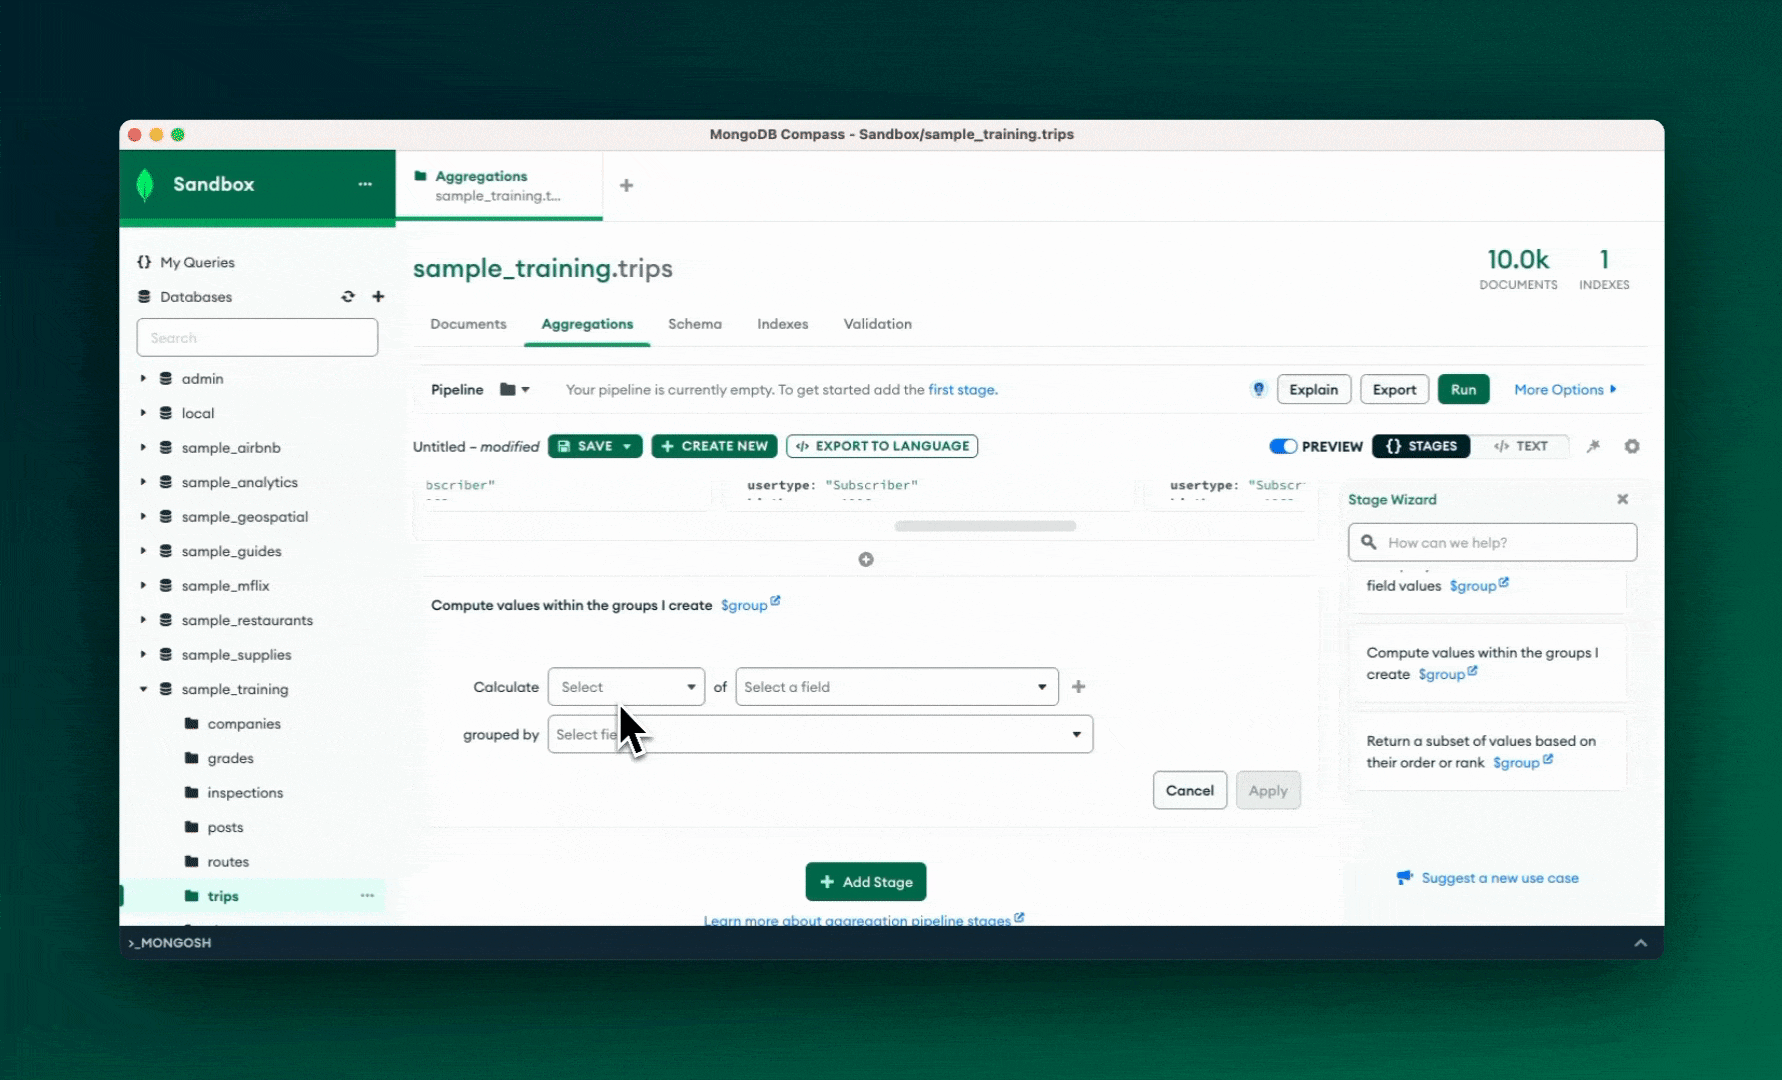1782x1080 pixels.
Task: Collapse the sample_training database tree
Action: [142, 689]
